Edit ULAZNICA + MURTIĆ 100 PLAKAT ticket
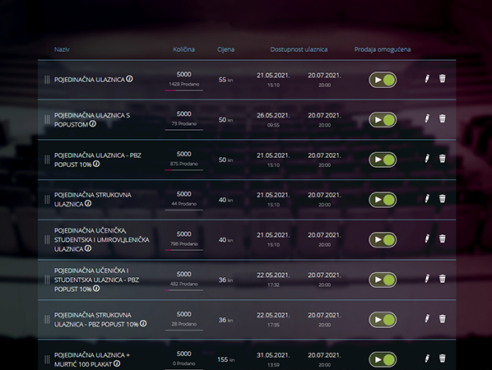492x370 pixels. [427, 358]
